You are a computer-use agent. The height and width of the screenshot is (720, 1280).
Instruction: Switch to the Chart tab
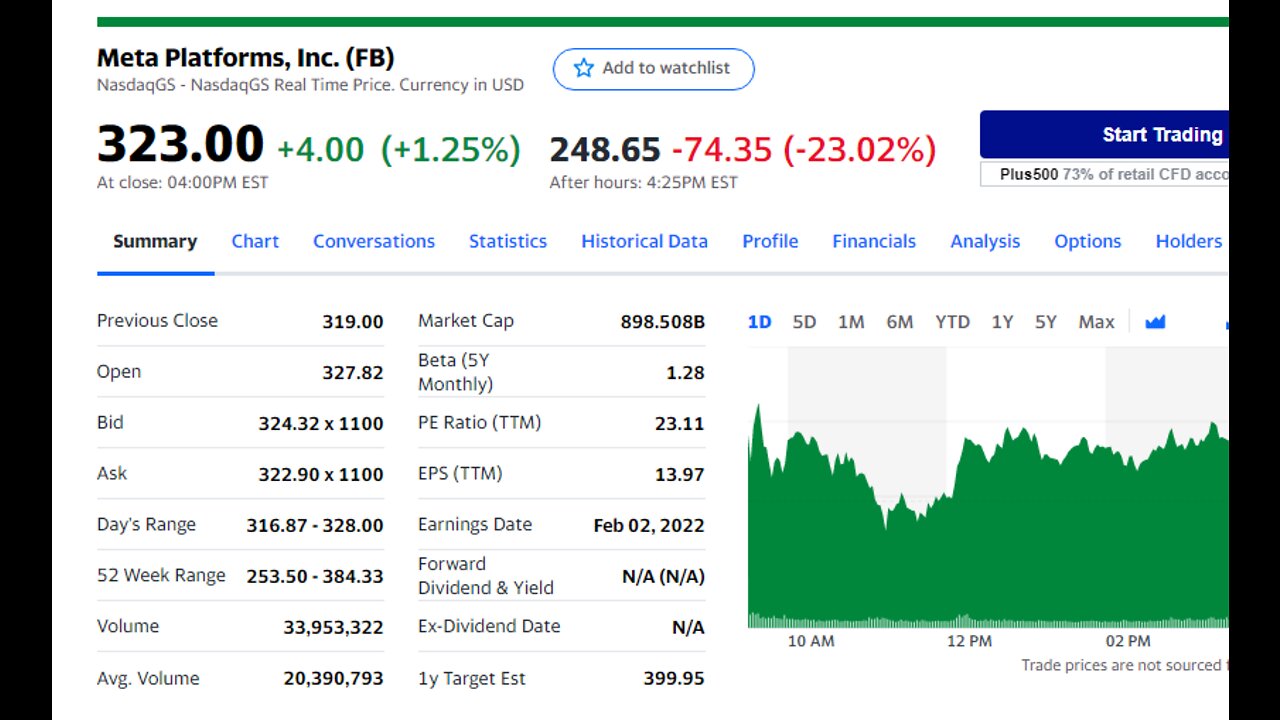point(255,241)
